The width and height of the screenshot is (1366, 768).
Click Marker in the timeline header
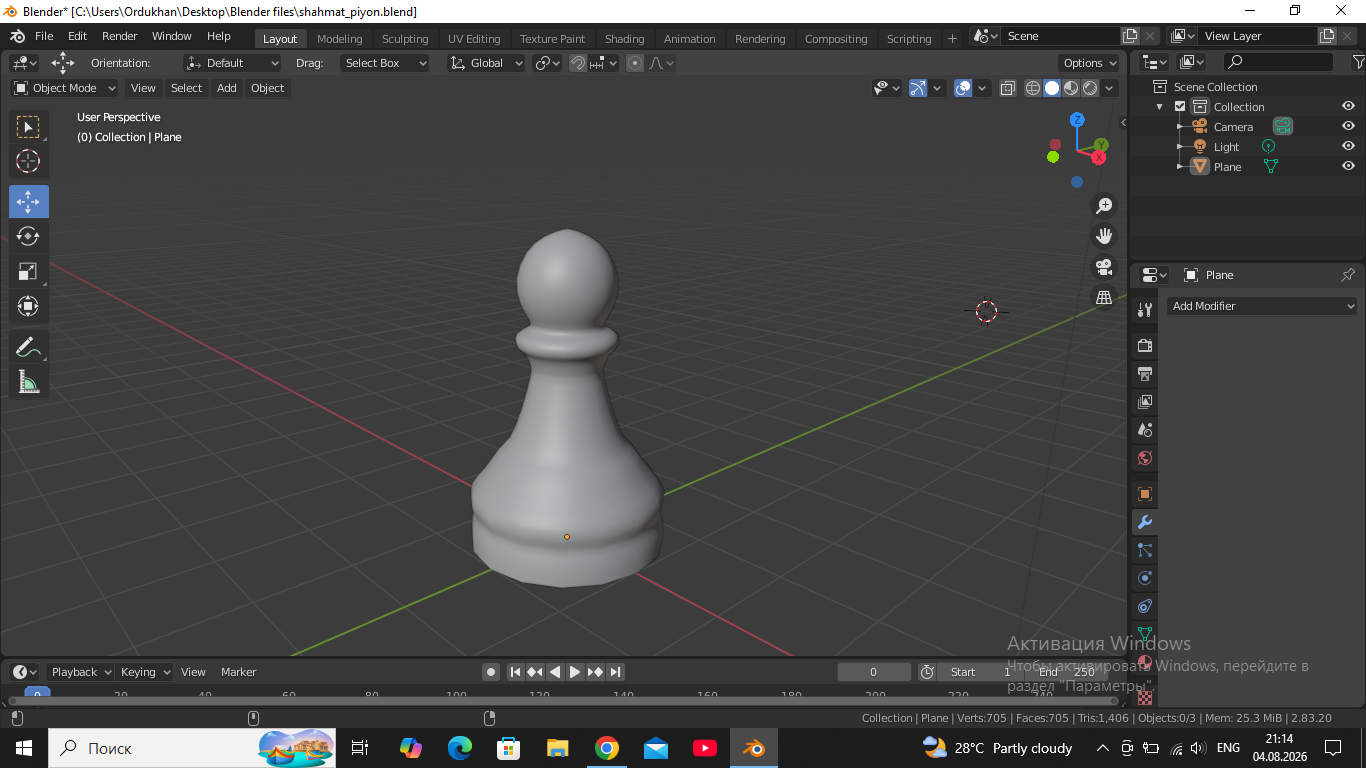[238, 672]
